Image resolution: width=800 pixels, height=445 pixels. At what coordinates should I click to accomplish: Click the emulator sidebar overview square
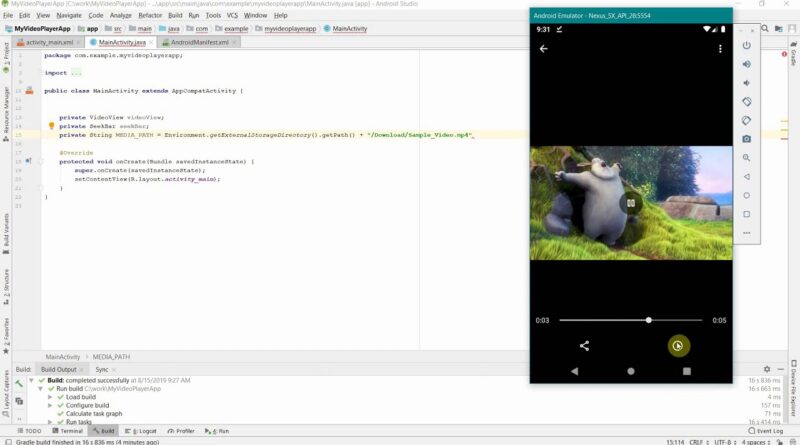pyautogui.click(x=746, y=214)
